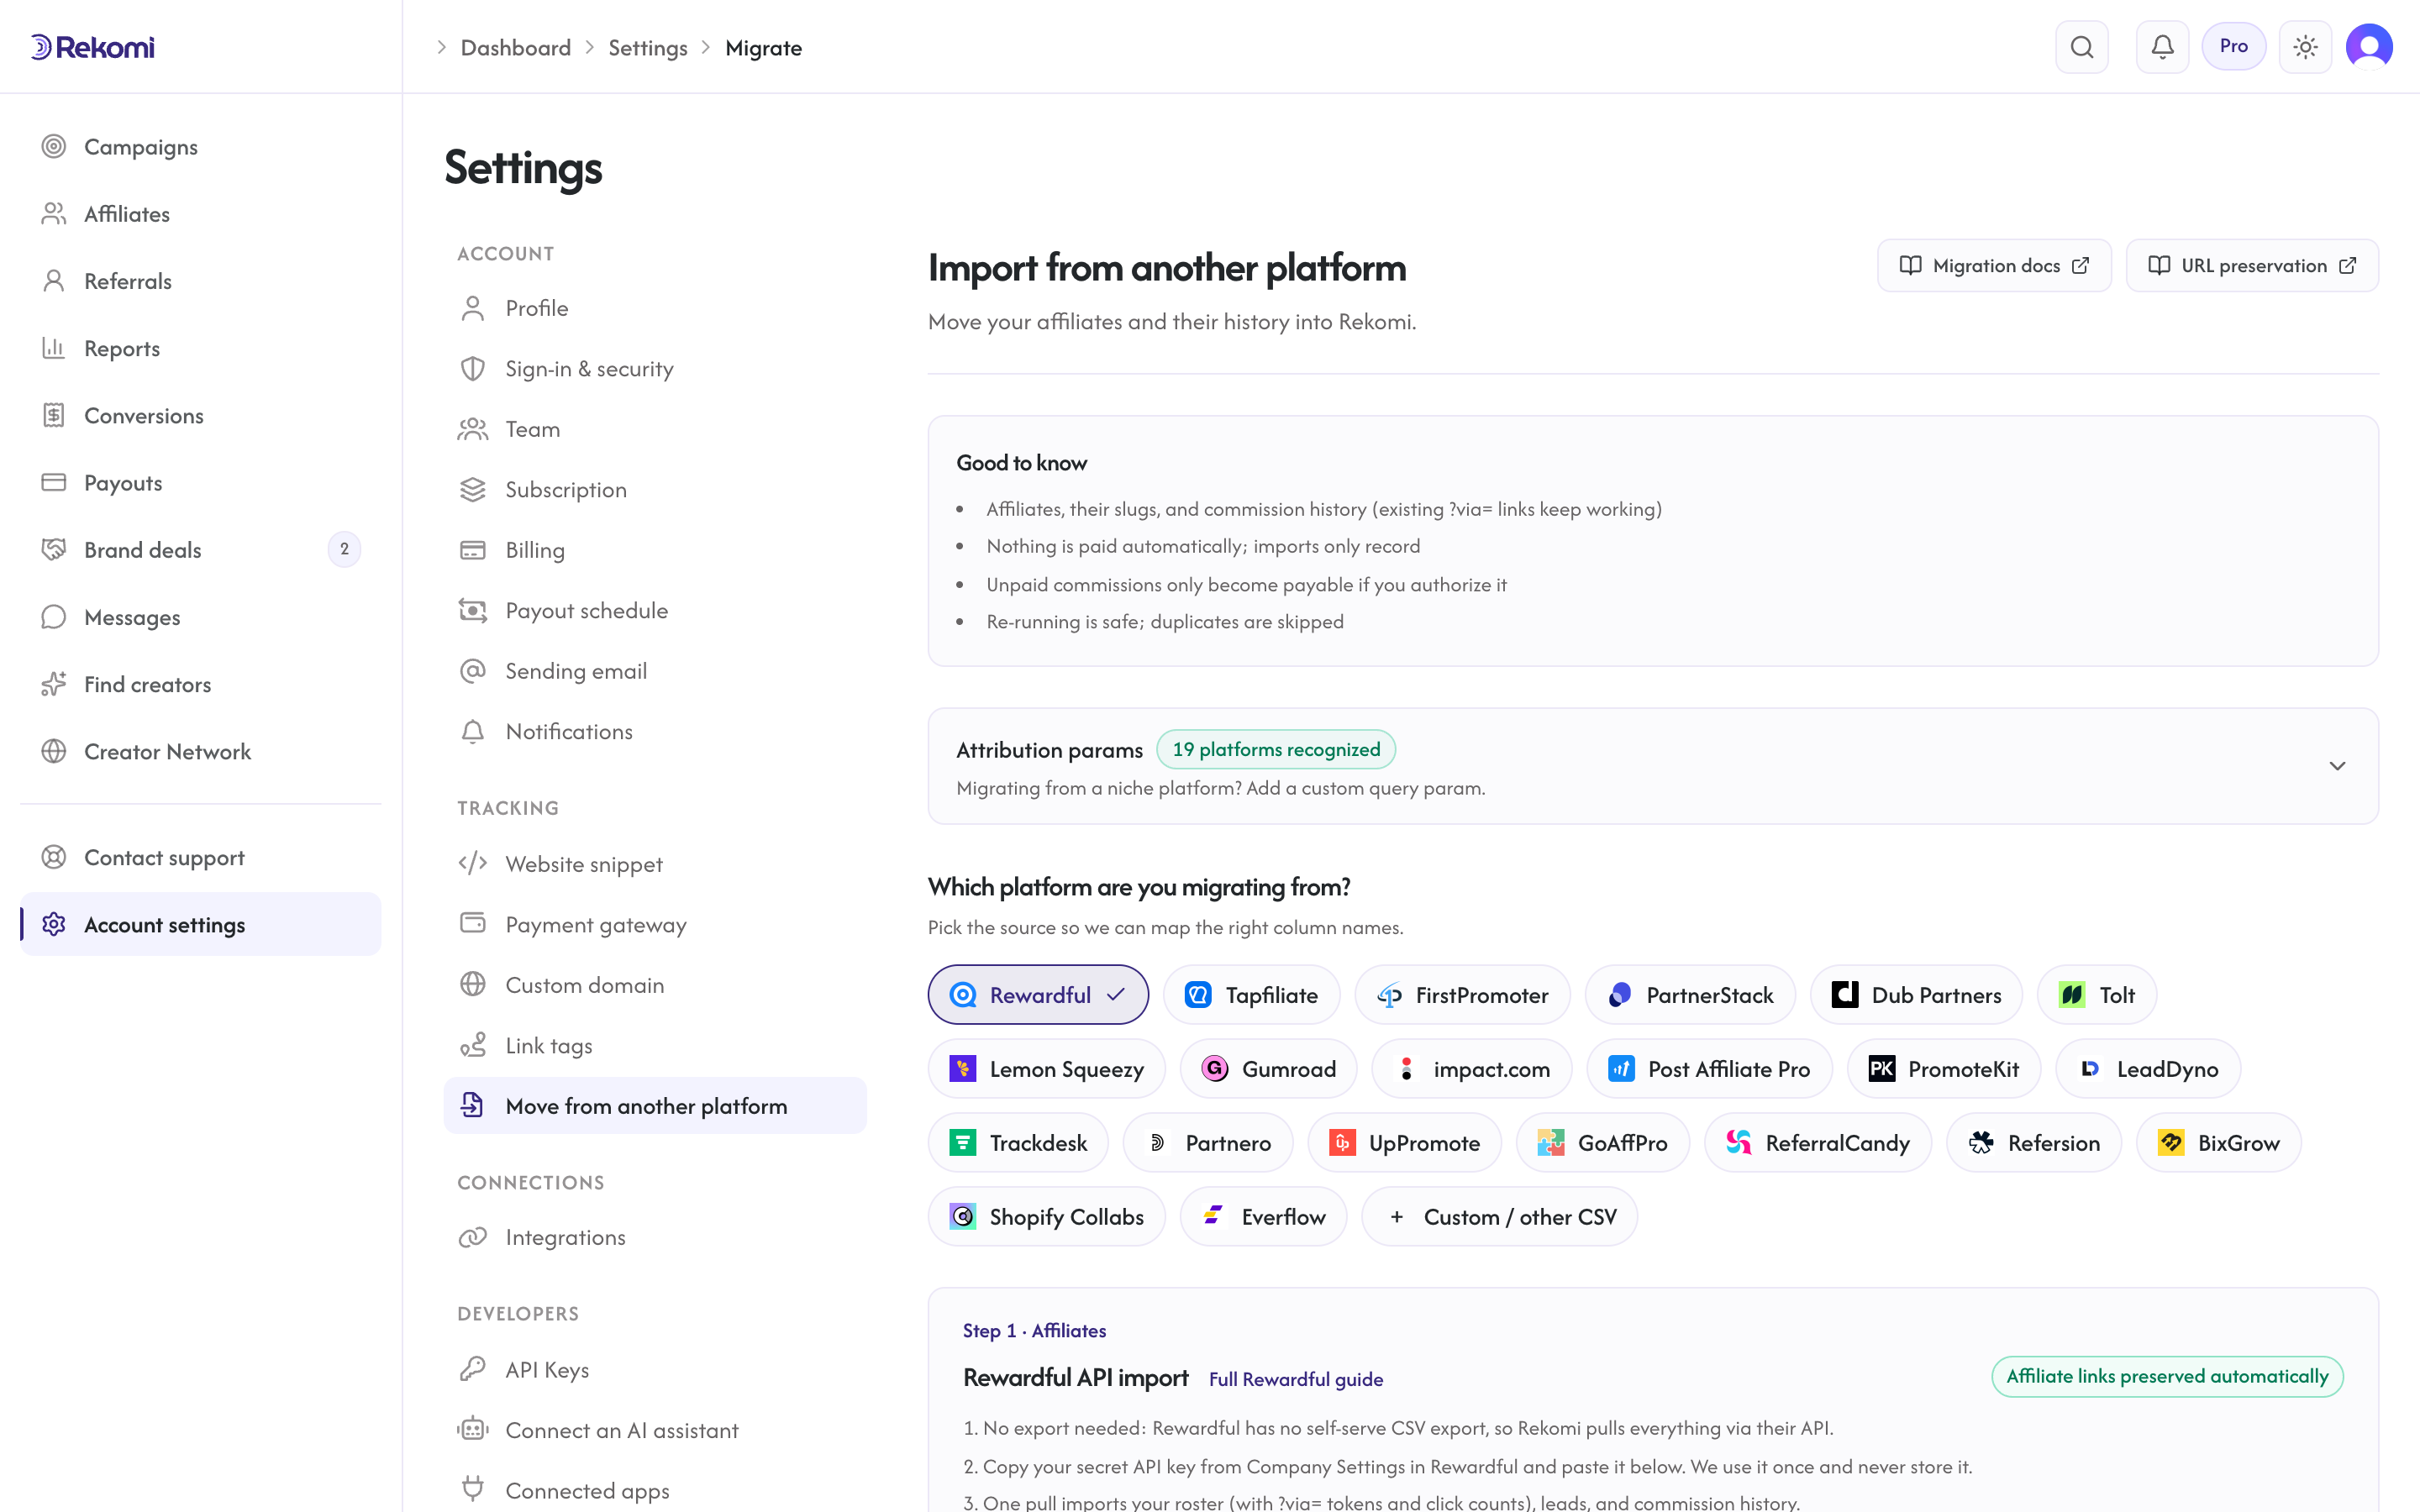This screenshot has width=2420, height=1512.
Task: Toggle light/dark theme sun icon
Action: (2305, 47)
